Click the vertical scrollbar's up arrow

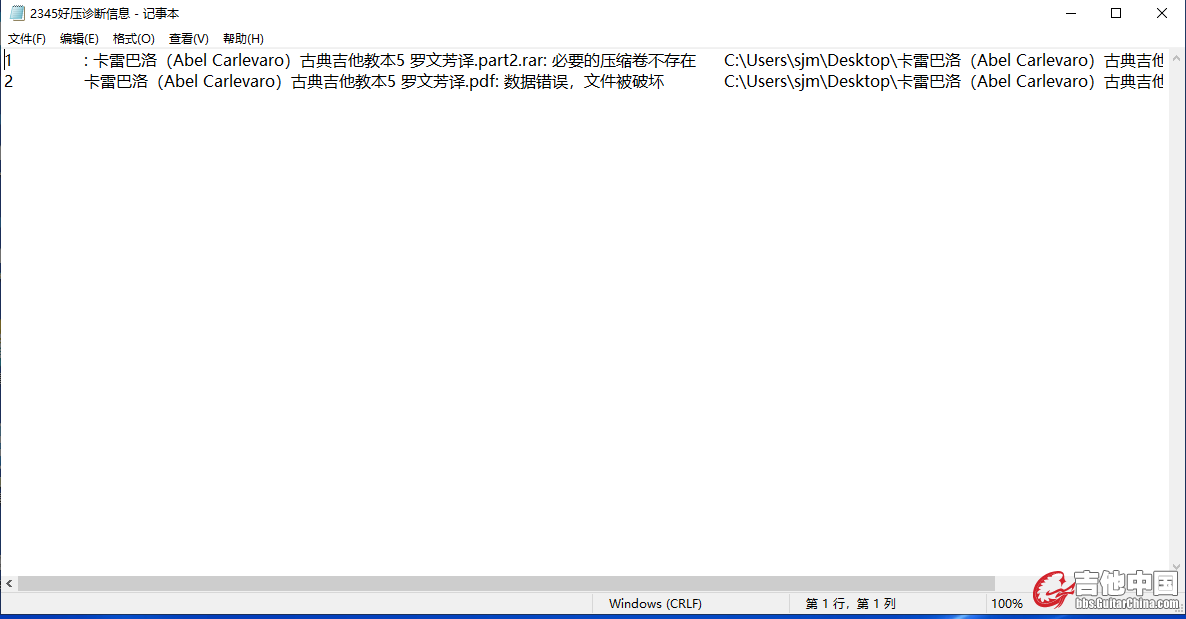pyautogui.click(x=1176, y=57)
